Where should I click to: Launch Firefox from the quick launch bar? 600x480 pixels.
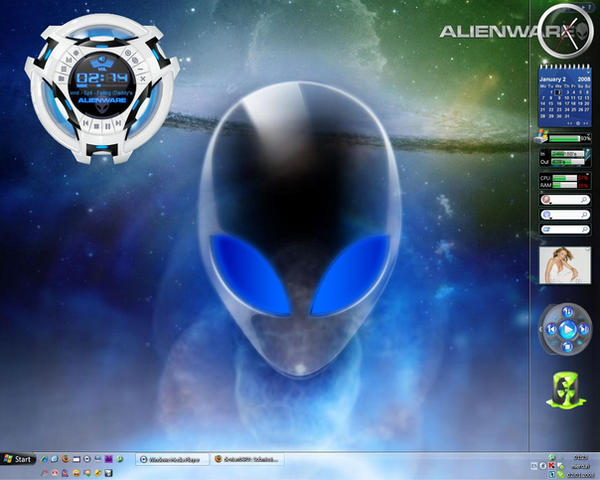point(65,459)
